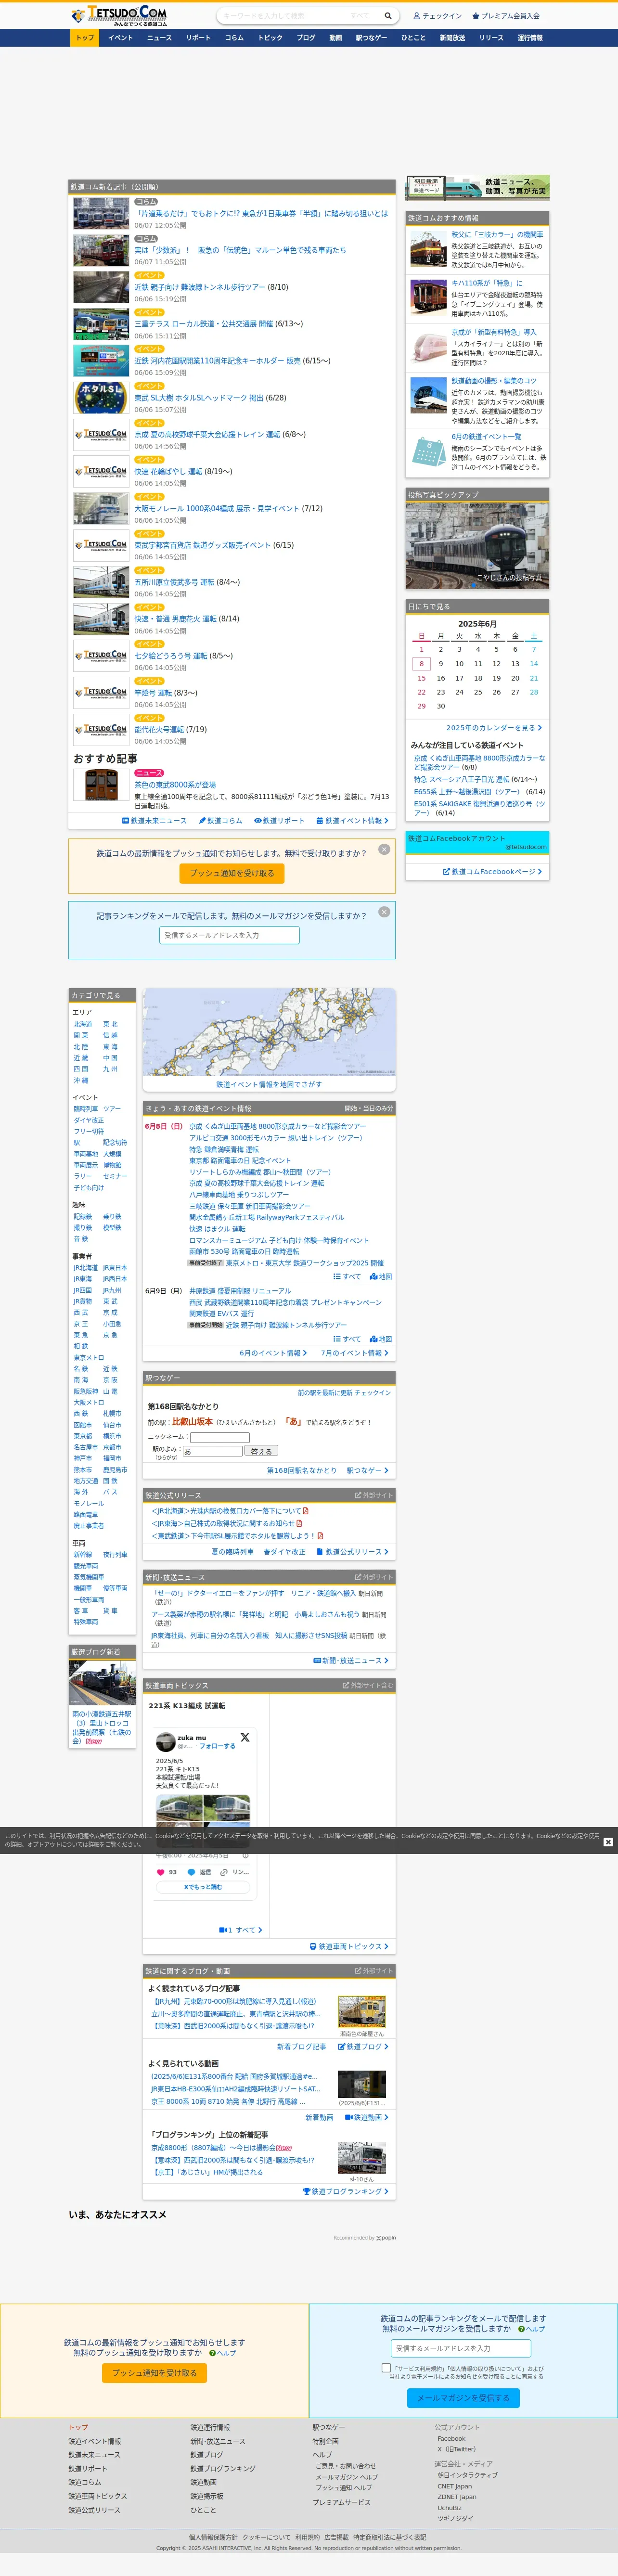Expand 2025年のカレンダーを見る chevron link
Image resolution: width=618 pixels, height=2576 pixels.
[494, 728]
